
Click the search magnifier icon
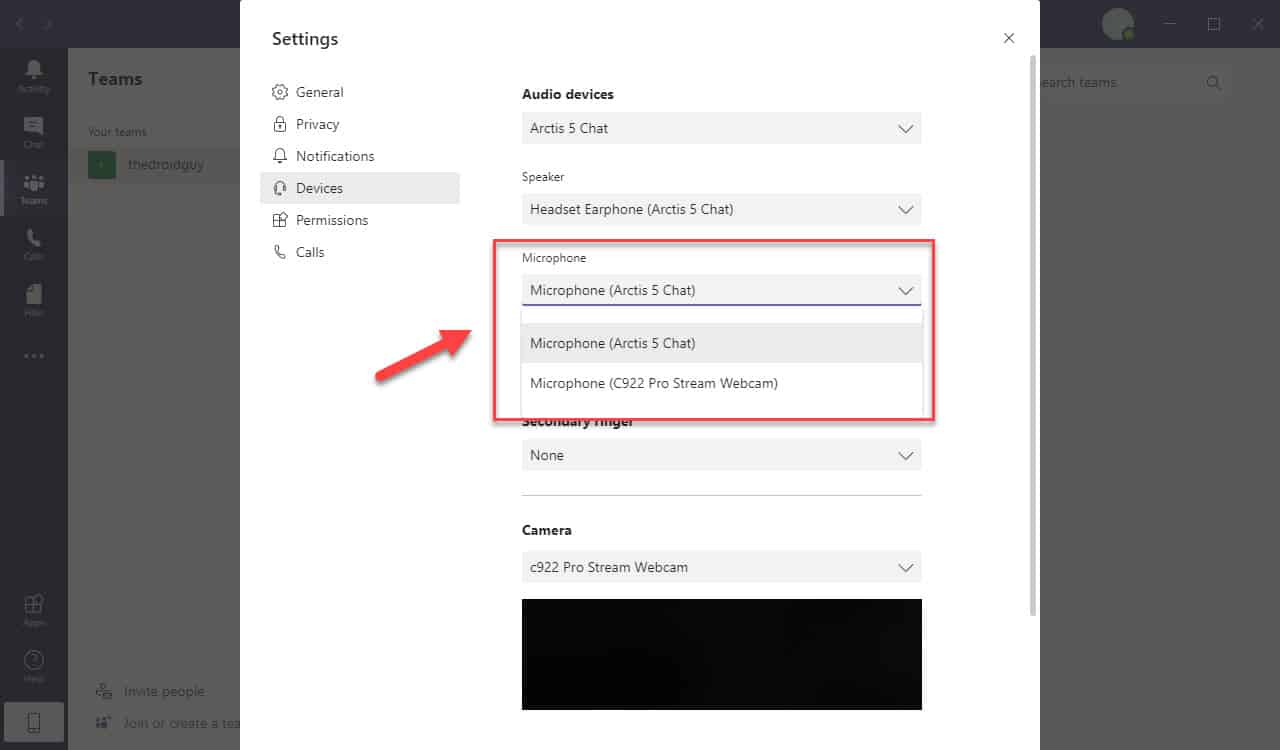pyautogui.click(x=1213, y=83)
